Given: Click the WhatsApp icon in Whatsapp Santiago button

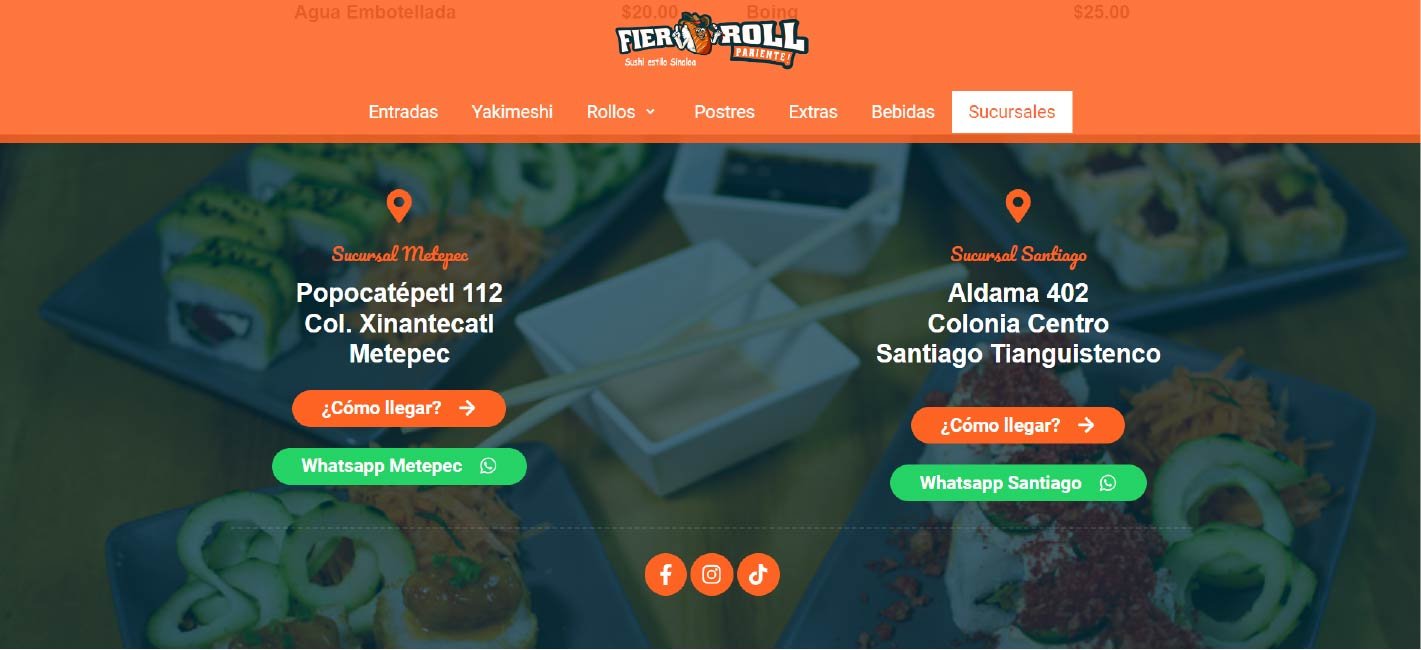Looking at the screenshot, I should pos(1108,483).
